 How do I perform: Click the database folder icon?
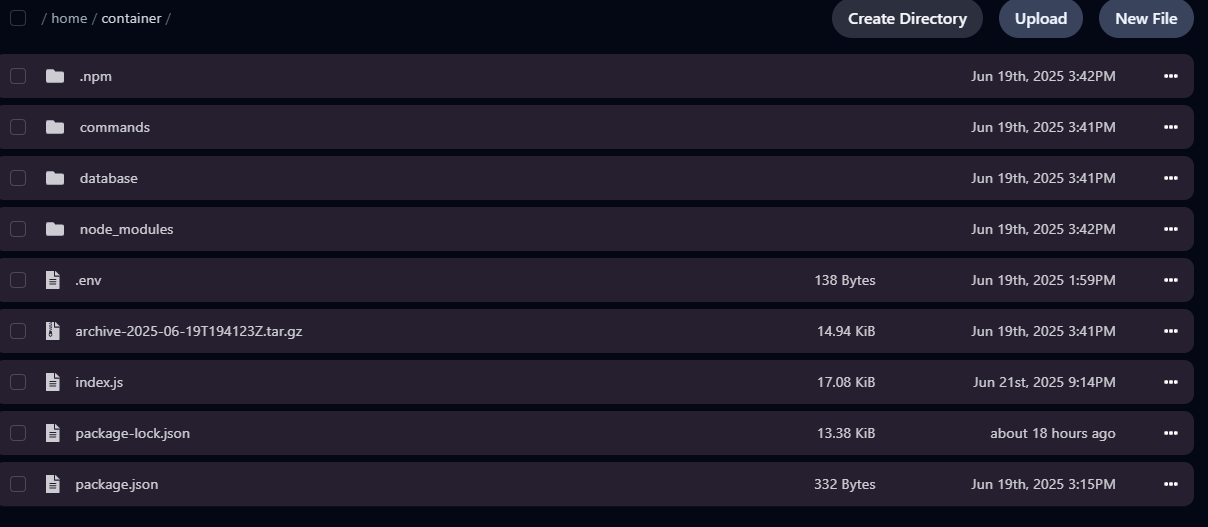pyautogui.click(x=55, y=178)
